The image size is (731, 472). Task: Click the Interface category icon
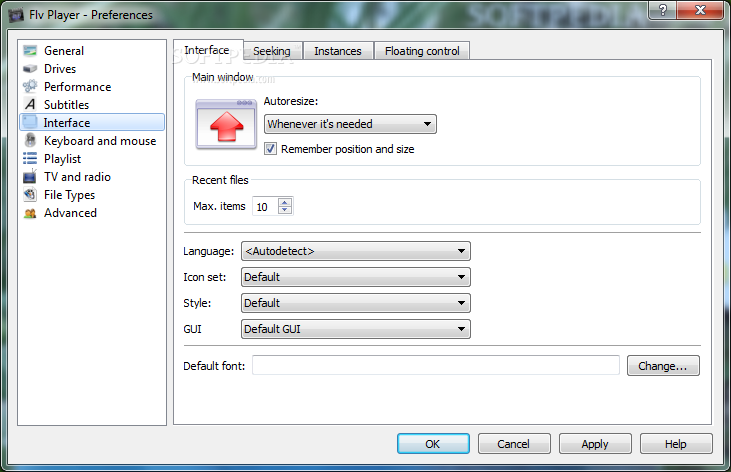click(x=30, y=122)
